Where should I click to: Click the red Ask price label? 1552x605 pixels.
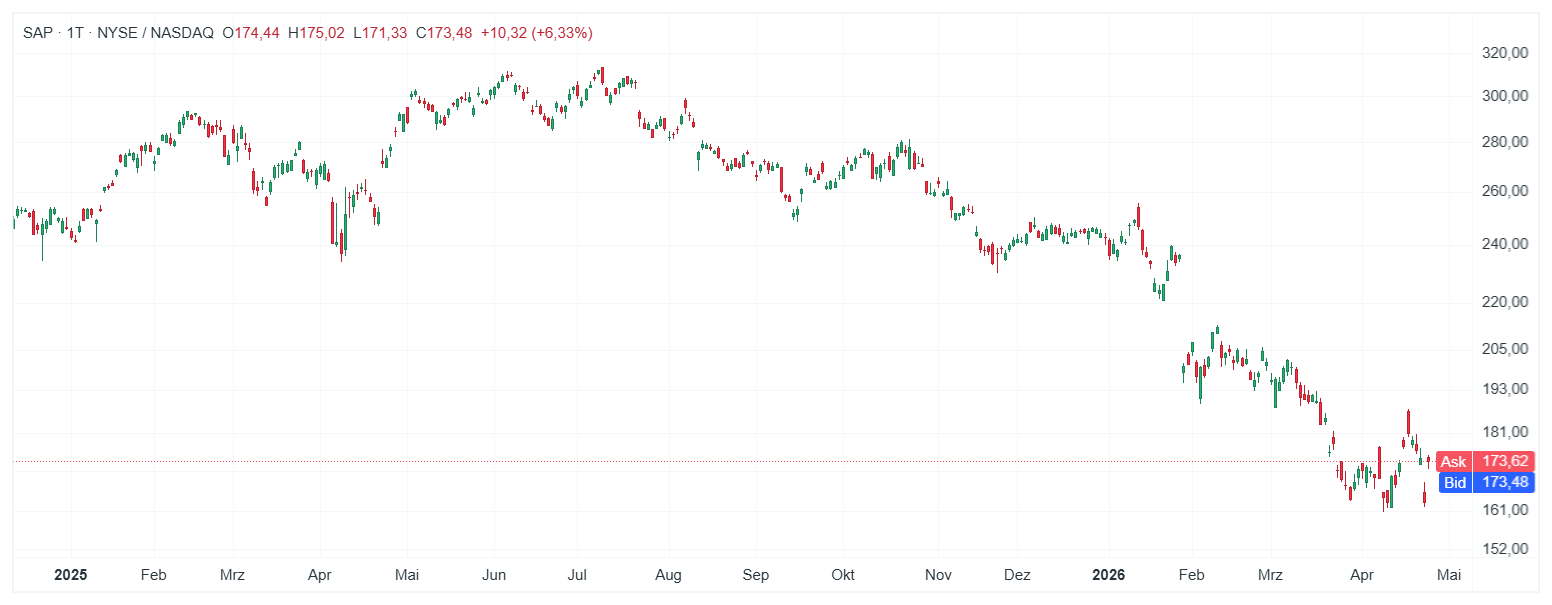1484,461
